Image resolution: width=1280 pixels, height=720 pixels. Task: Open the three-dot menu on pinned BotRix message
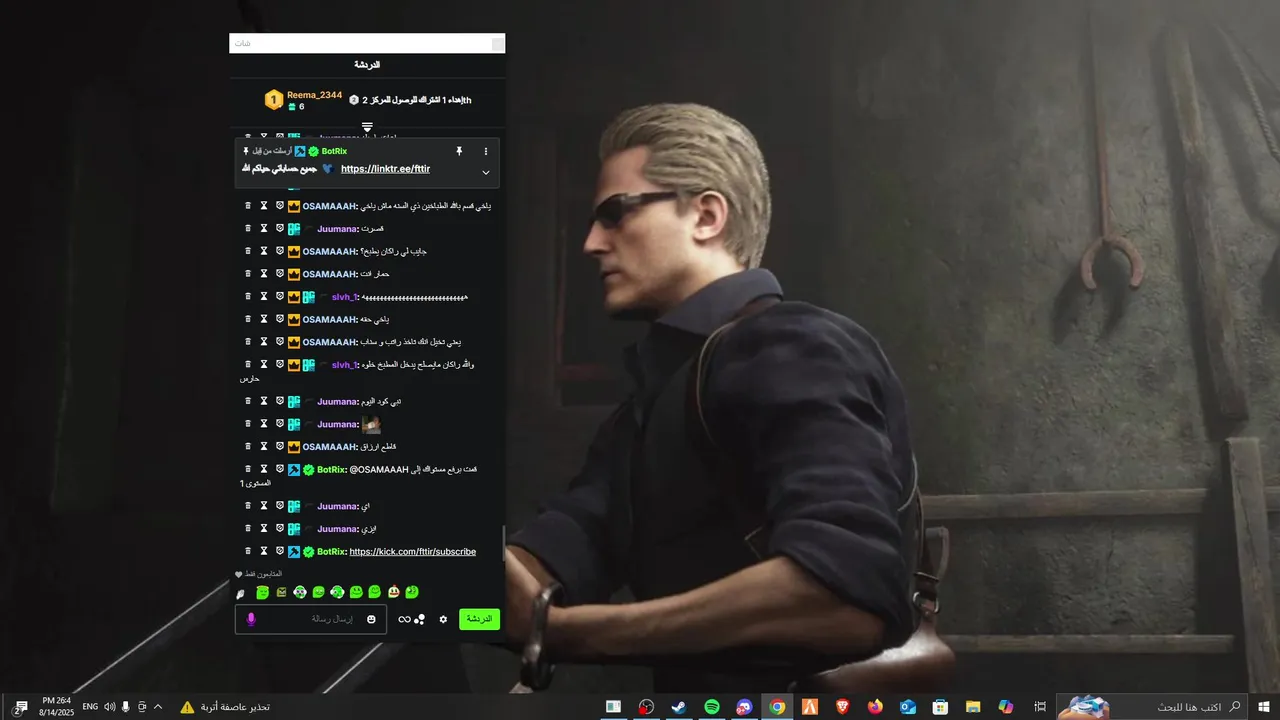(x=486, y=151)
